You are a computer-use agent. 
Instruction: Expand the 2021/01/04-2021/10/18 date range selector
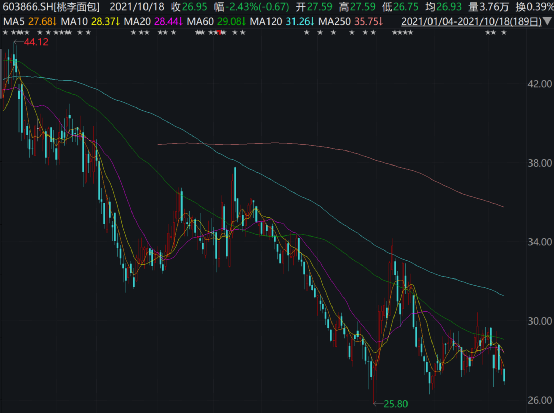click(x=471, y=22)
